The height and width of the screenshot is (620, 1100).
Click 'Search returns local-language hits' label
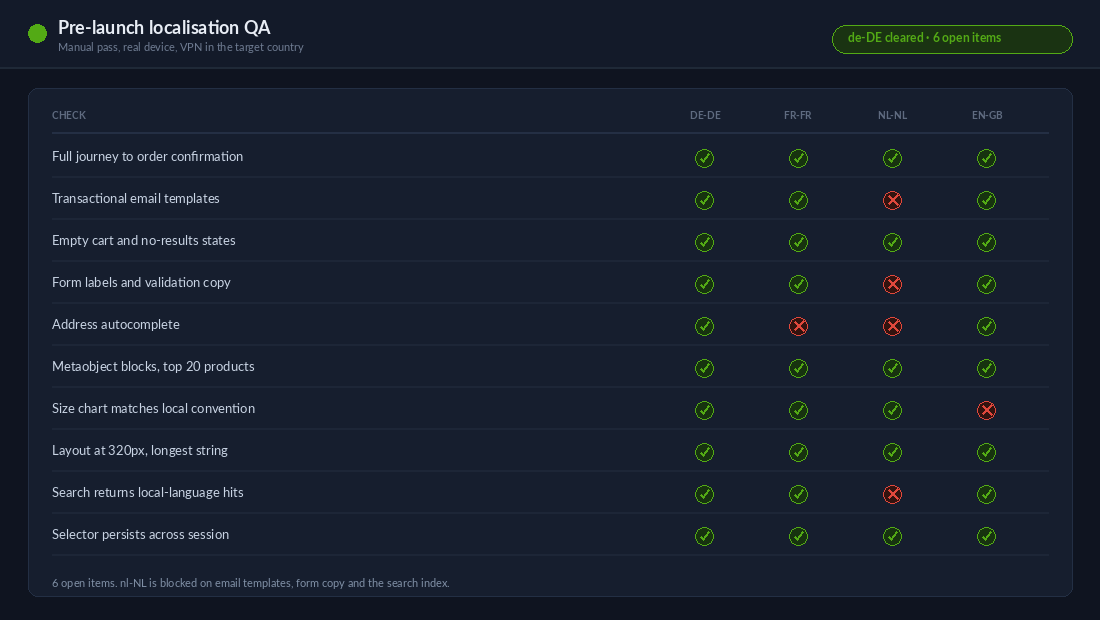tap(148, 492)
